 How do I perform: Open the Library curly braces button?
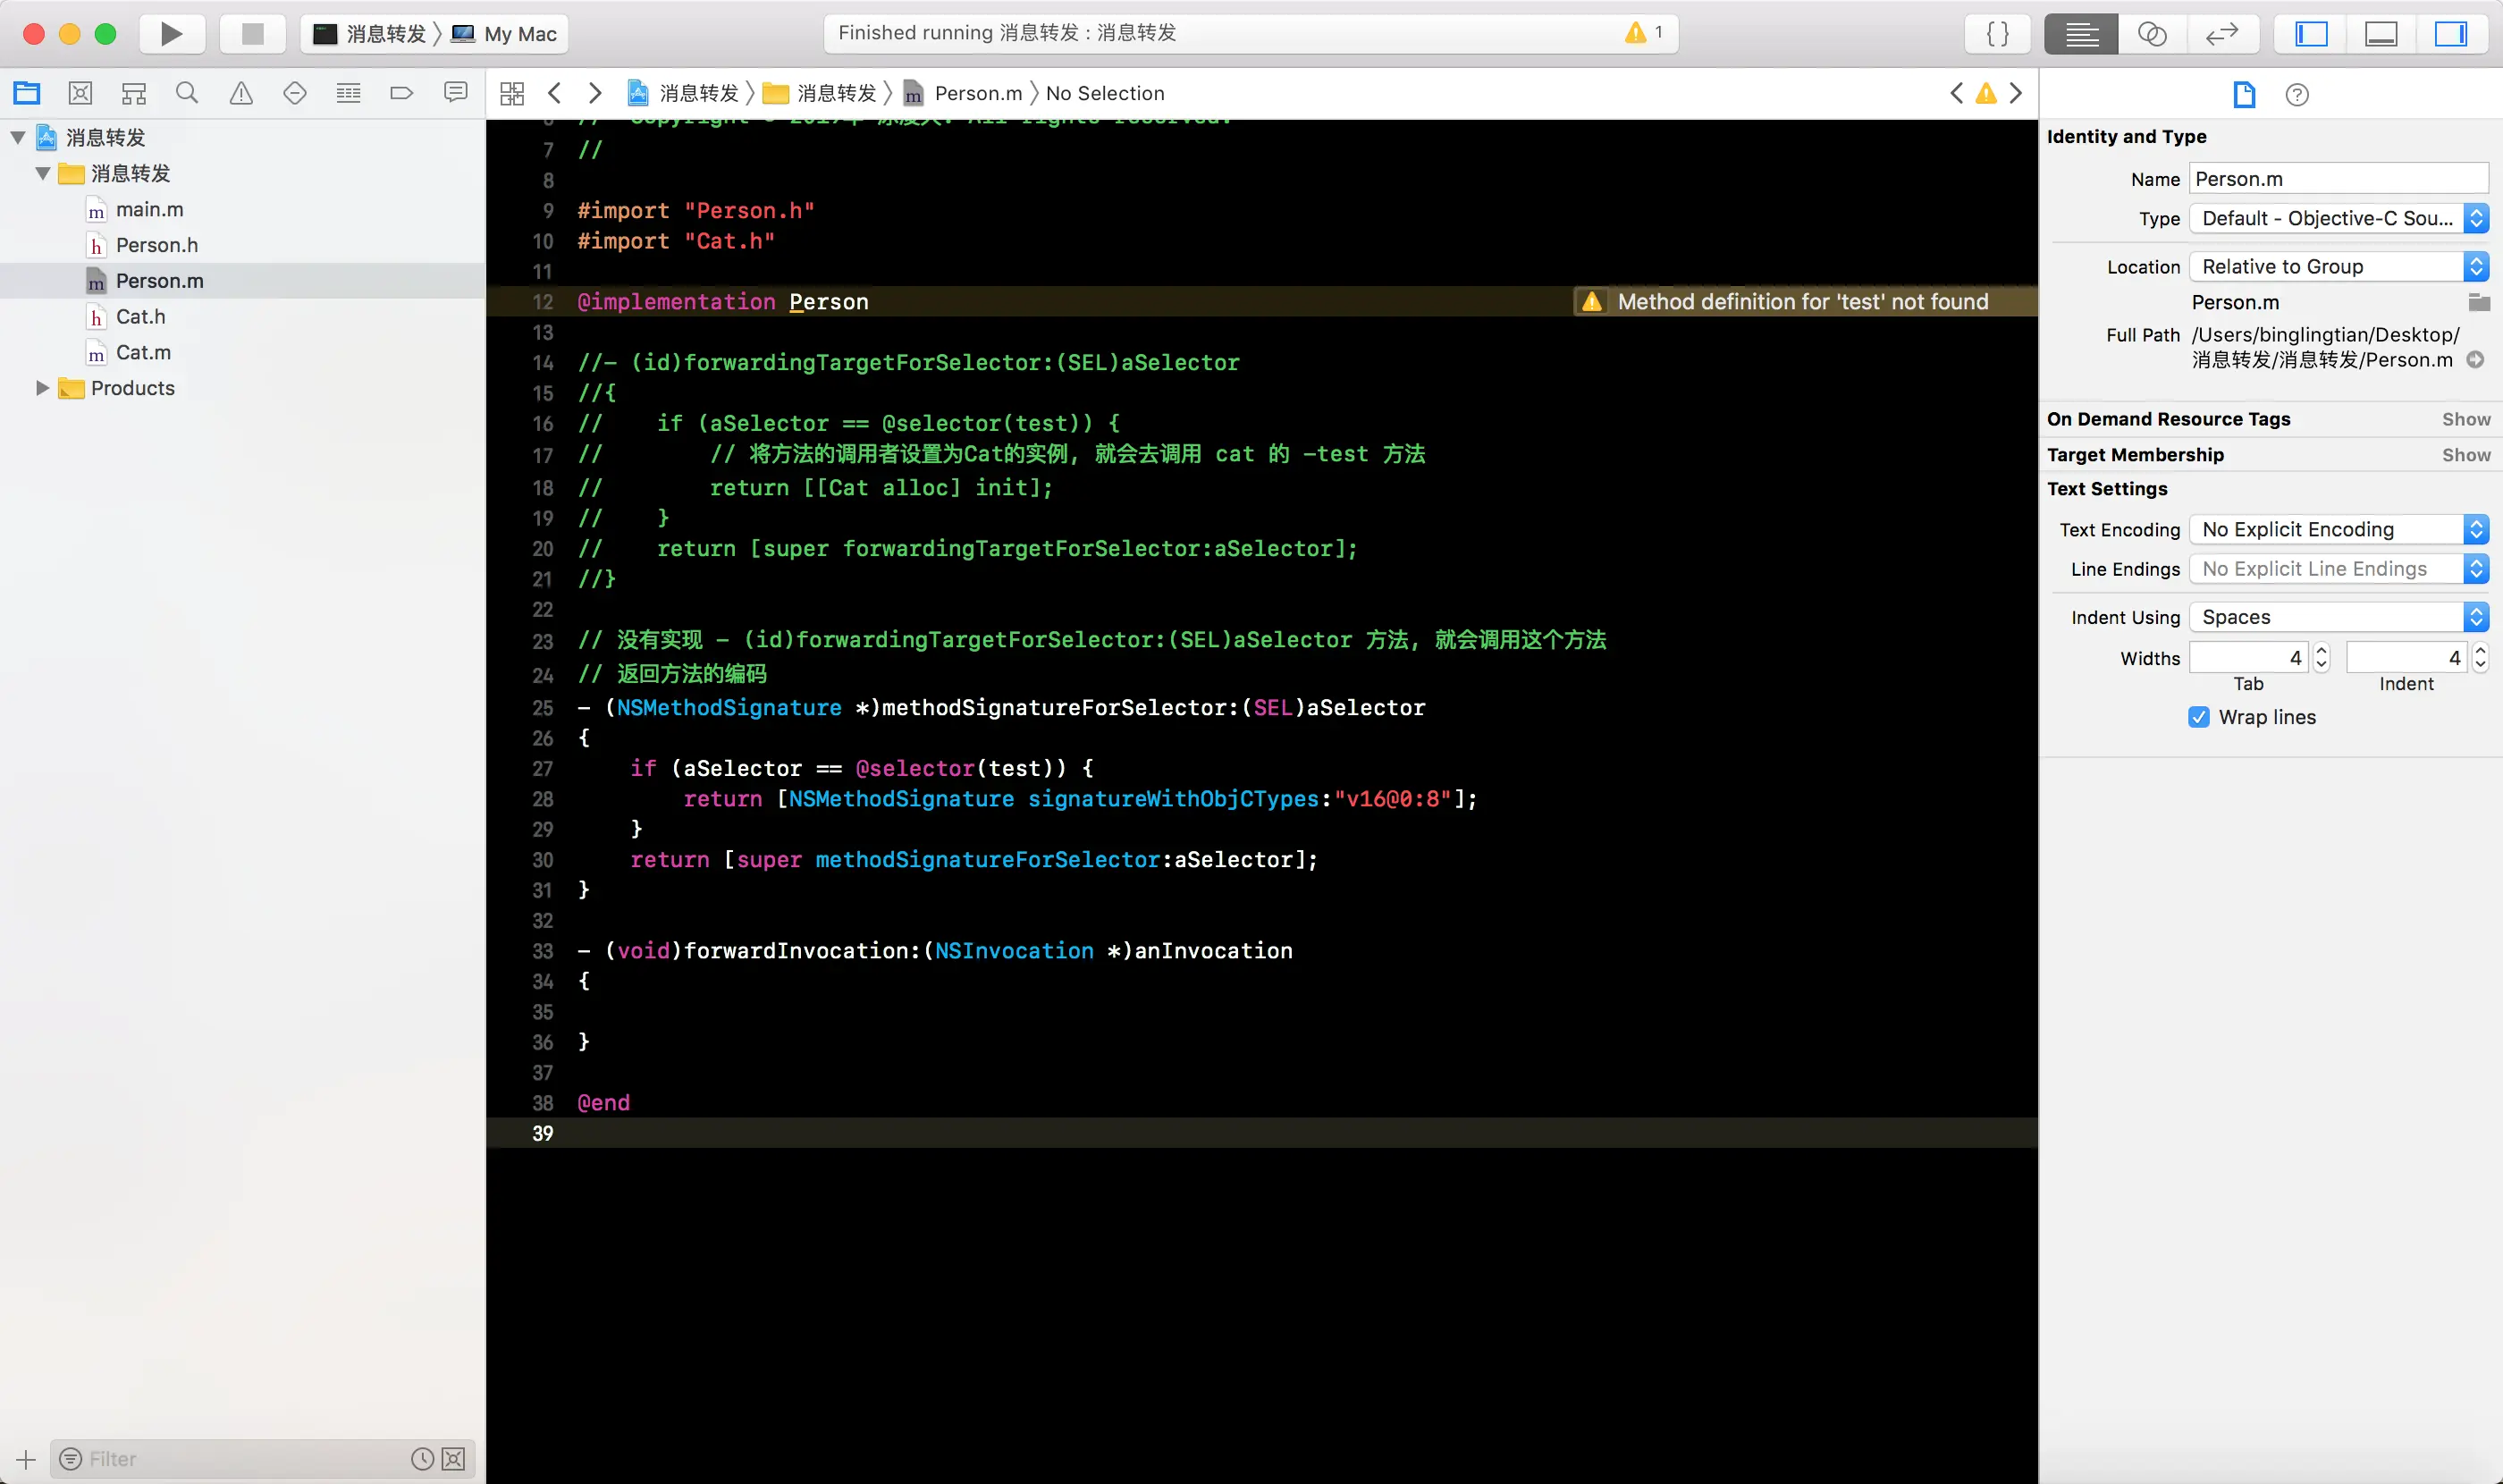tap(1997, 34)
